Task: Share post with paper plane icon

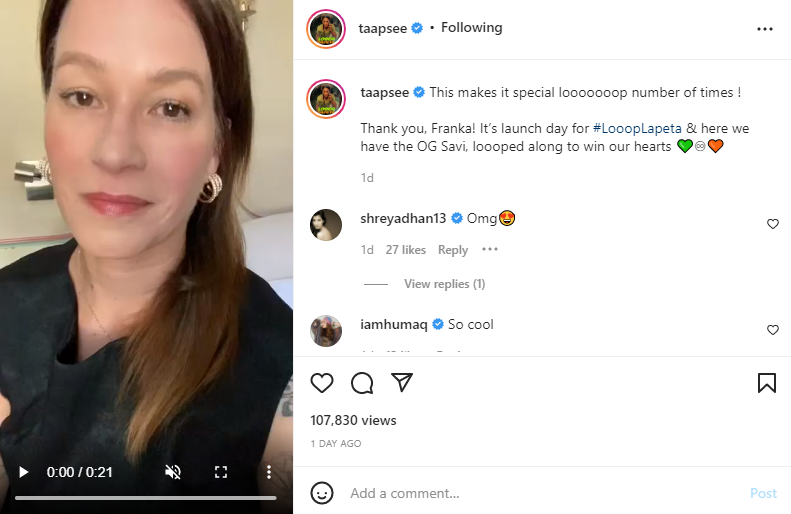Action: (402, 383)
